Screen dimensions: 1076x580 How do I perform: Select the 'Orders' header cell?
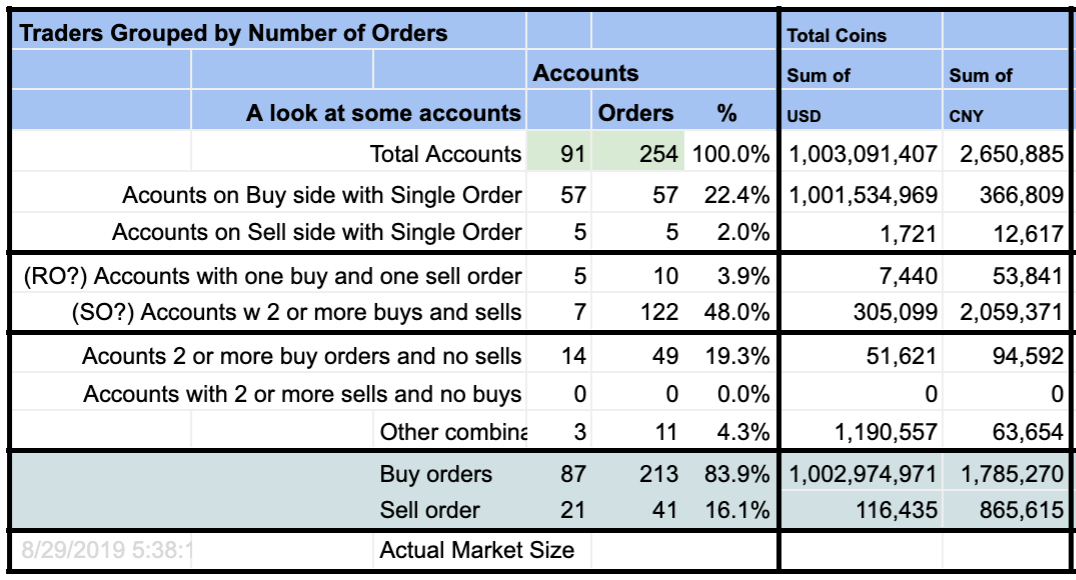coord(638,113)
